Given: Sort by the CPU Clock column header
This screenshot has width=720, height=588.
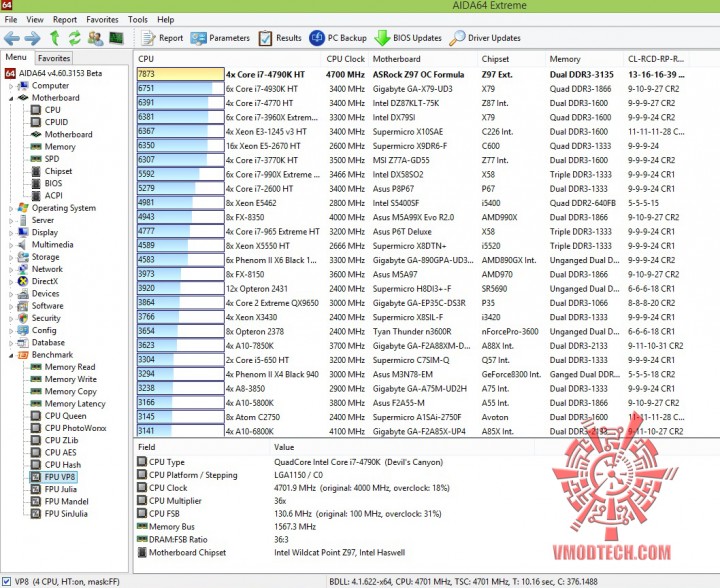Looking at the screenshot, I should (345, 59).
